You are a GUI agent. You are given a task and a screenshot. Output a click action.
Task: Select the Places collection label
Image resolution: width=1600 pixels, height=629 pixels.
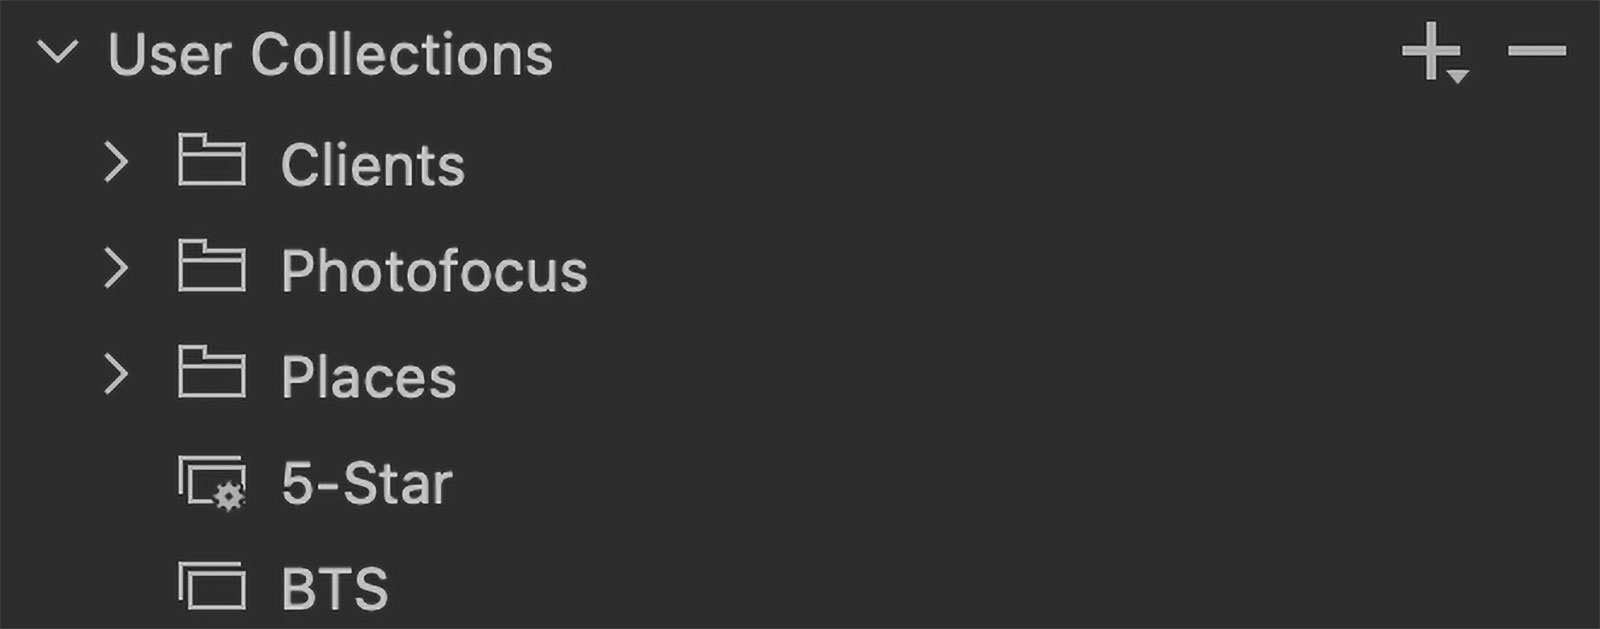[x=368, y=377]
